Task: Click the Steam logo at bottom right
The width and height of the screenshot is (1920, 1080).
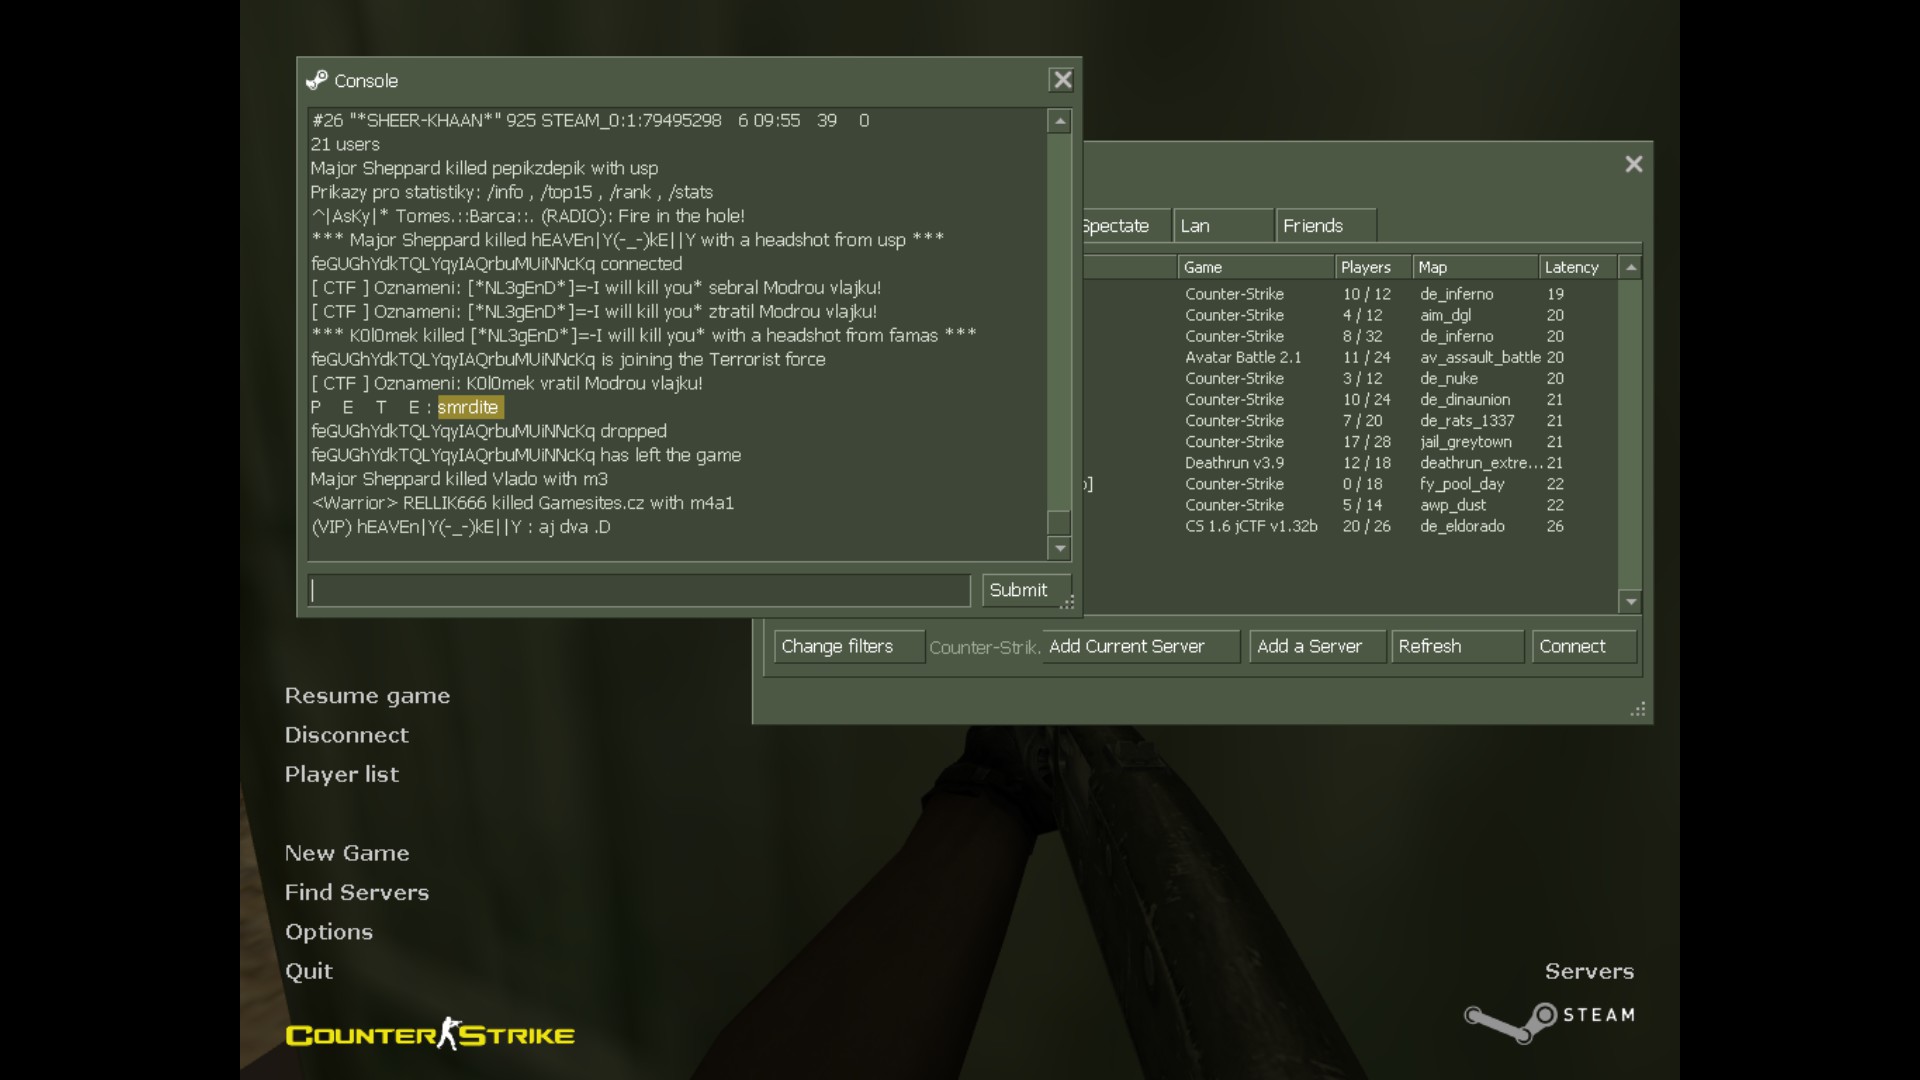Action: pos(1549,1022)
